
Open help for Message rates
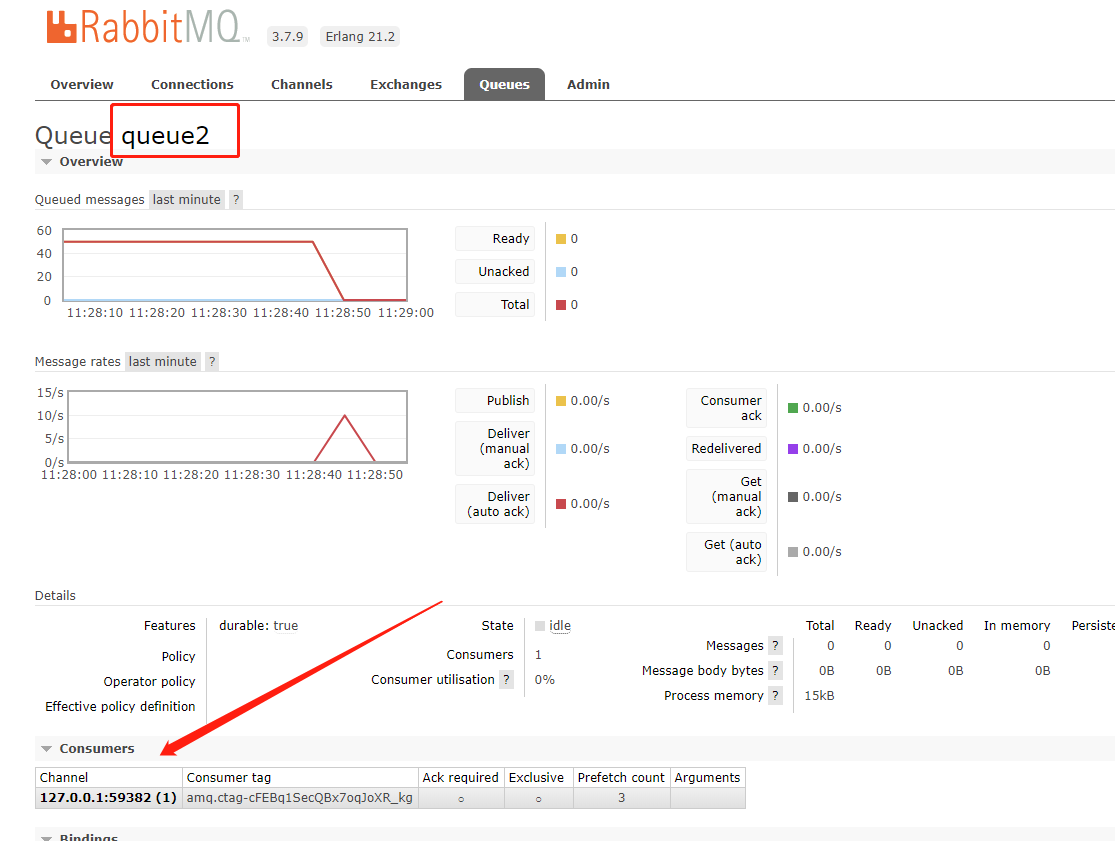point(212,362)
